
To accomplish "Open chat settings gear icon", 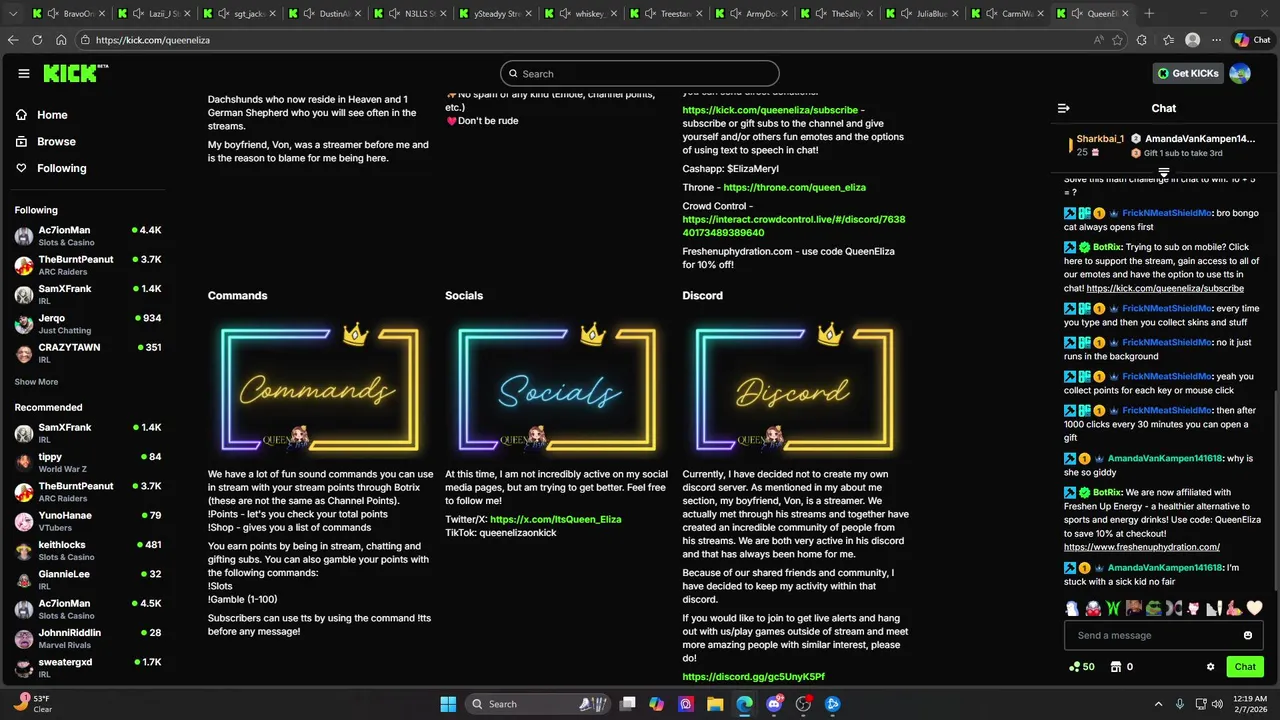I will pos(1210,666).
